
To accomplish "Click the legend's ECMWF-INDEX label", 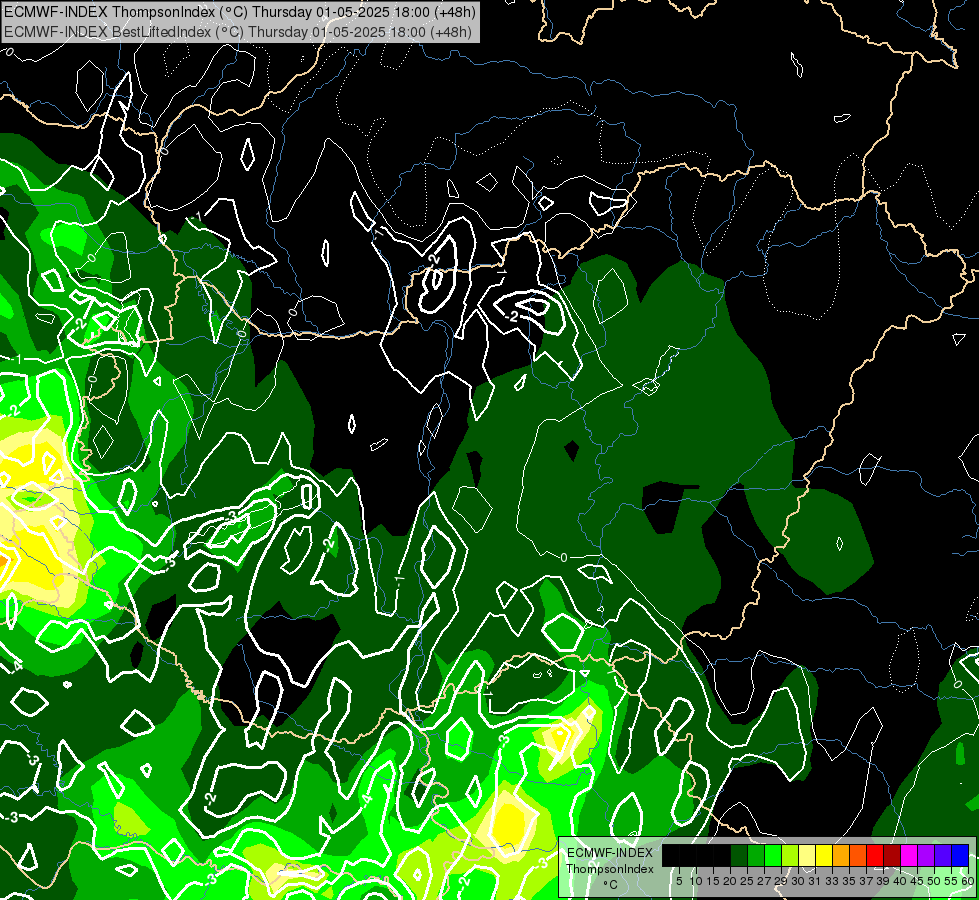I will [610, 853].
